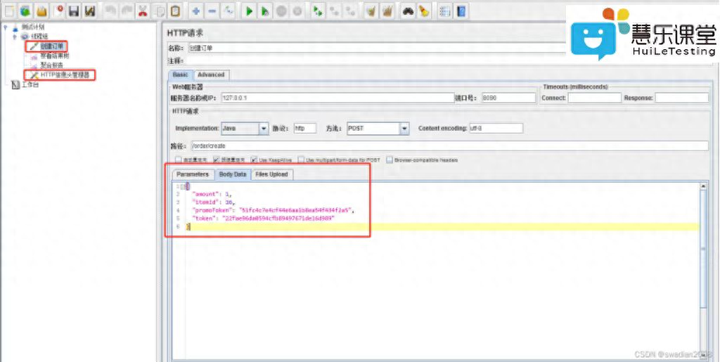720x362 pixels.
Task: Switch to the Basic tab
Action: (x=180, y=74)
